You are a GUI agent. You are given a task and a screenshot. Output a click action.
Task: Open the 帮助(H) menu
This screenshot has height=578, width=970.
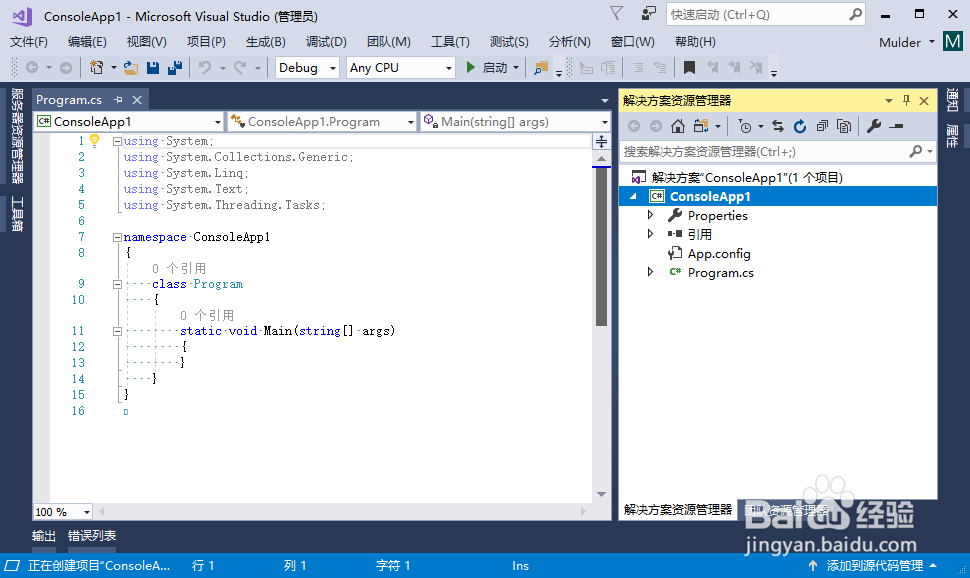point(695,41)
